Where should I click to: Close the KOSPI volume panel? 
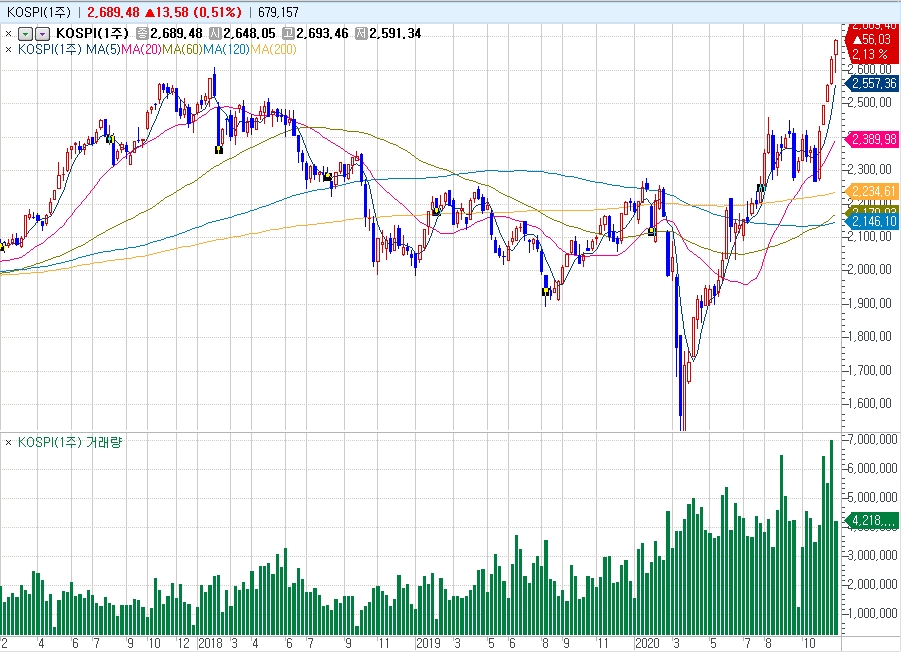[x=9, y=441]
